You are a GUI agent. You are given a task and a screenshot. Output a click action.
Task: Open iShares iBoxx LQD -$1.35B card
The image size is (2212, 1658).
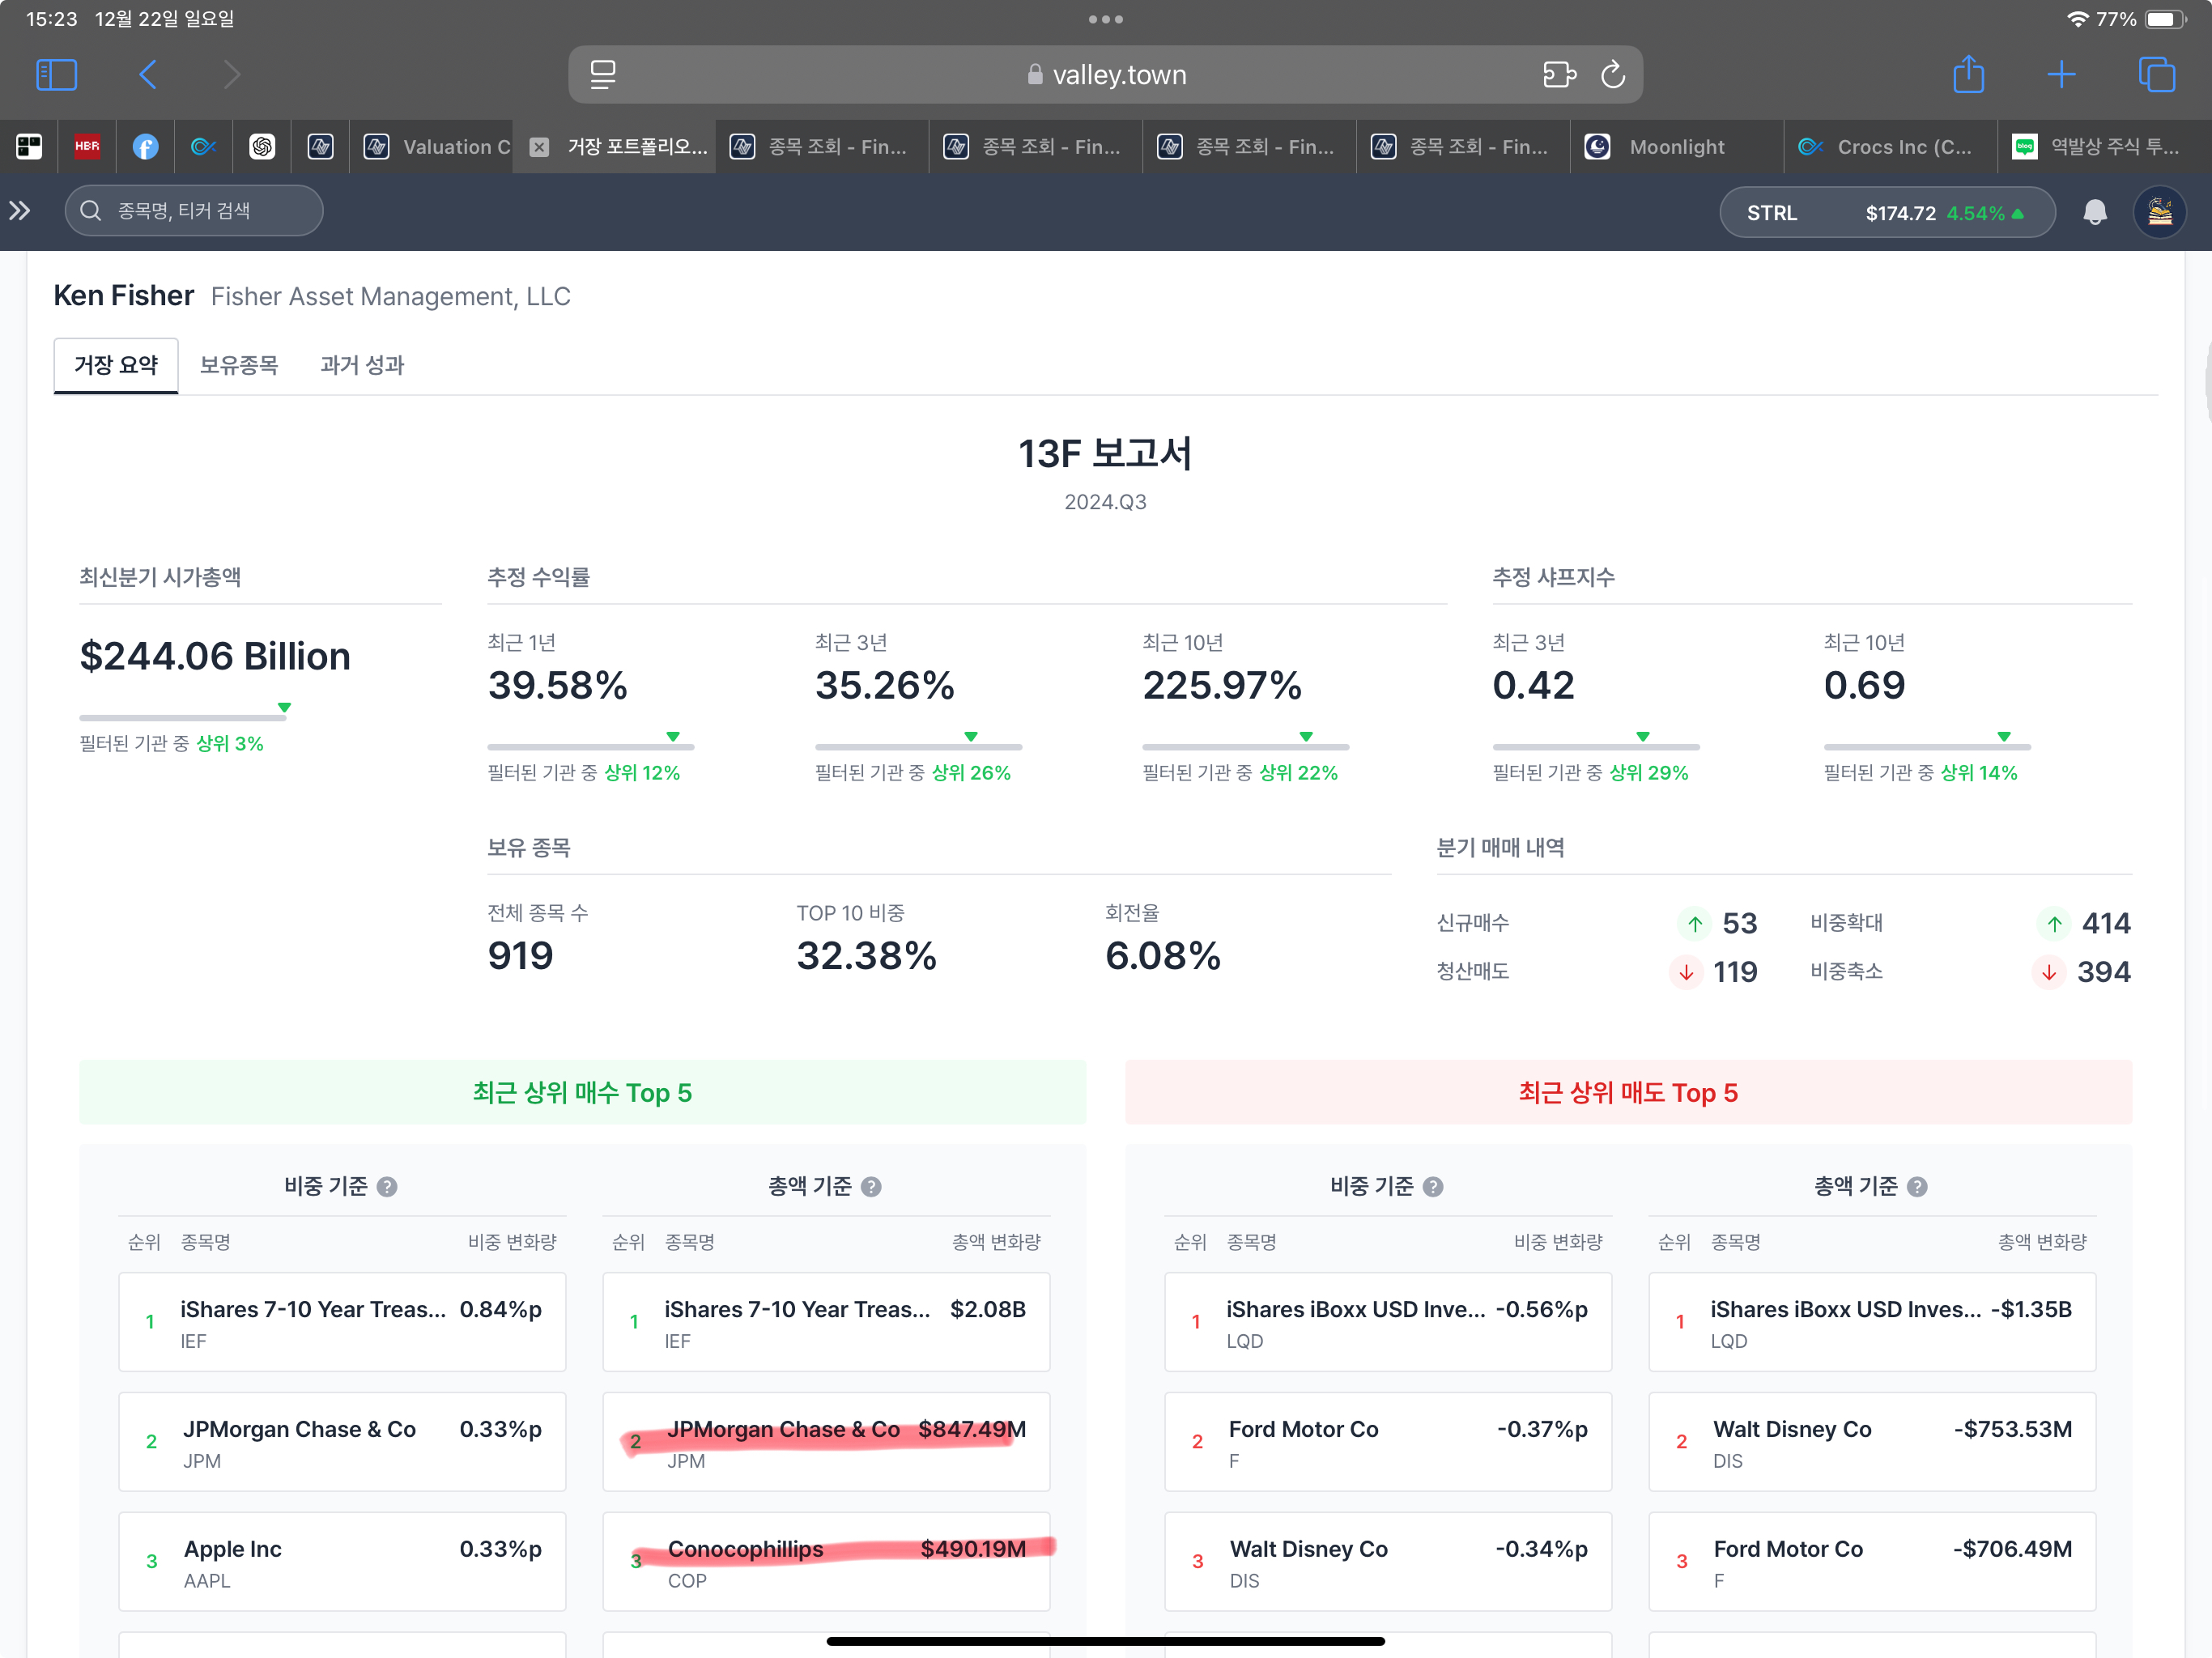[1872, 1322]
